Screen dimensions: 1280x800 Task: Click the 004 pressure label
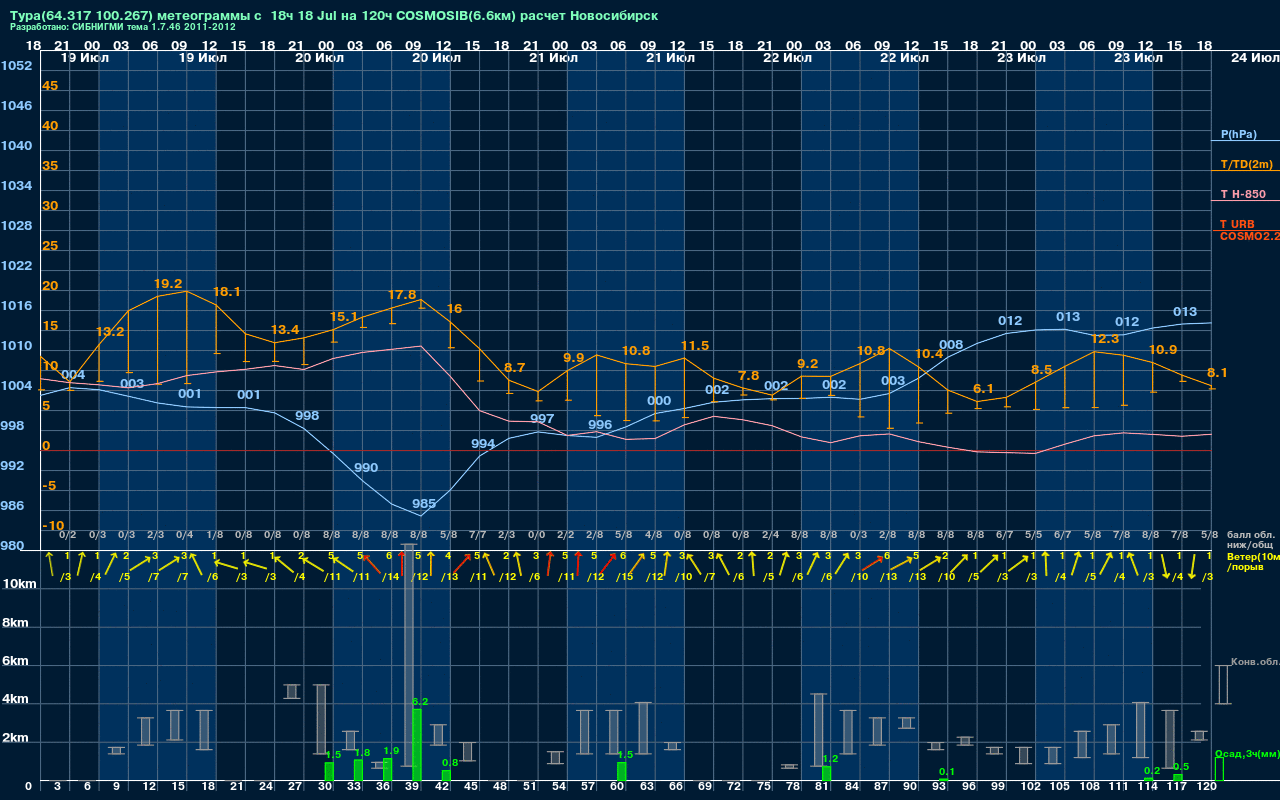coord(73,376)
